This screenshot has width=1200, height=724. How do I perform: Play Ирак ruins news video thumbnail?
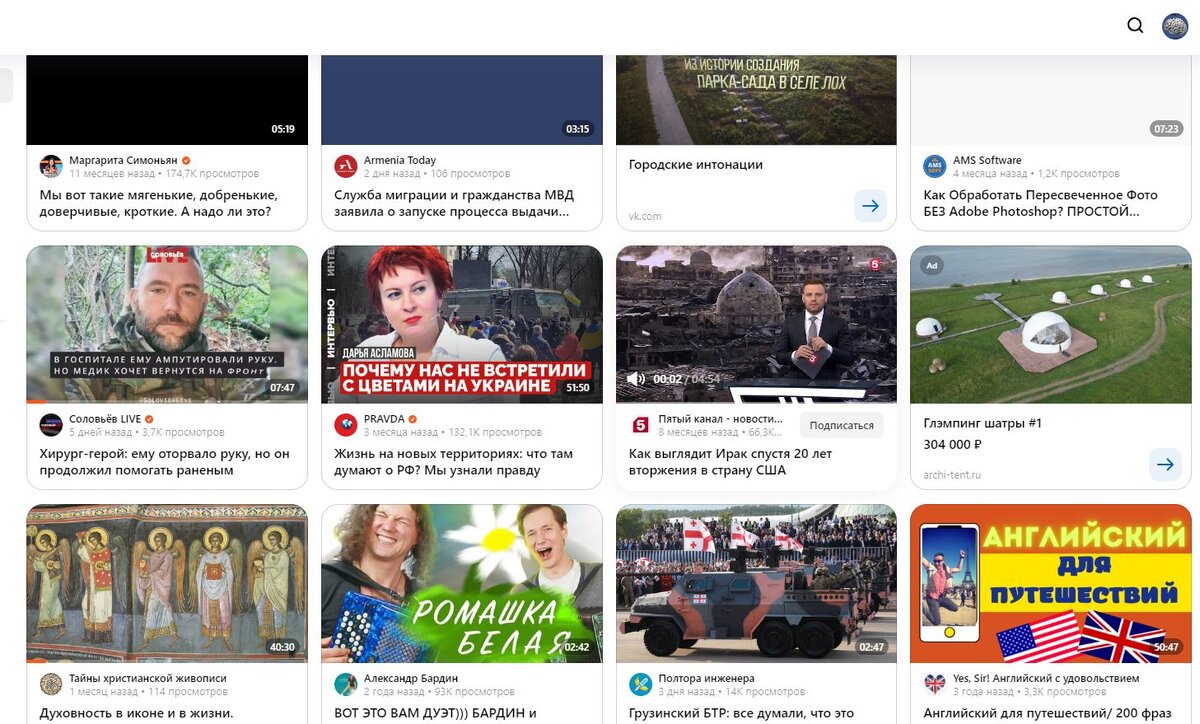756,324
